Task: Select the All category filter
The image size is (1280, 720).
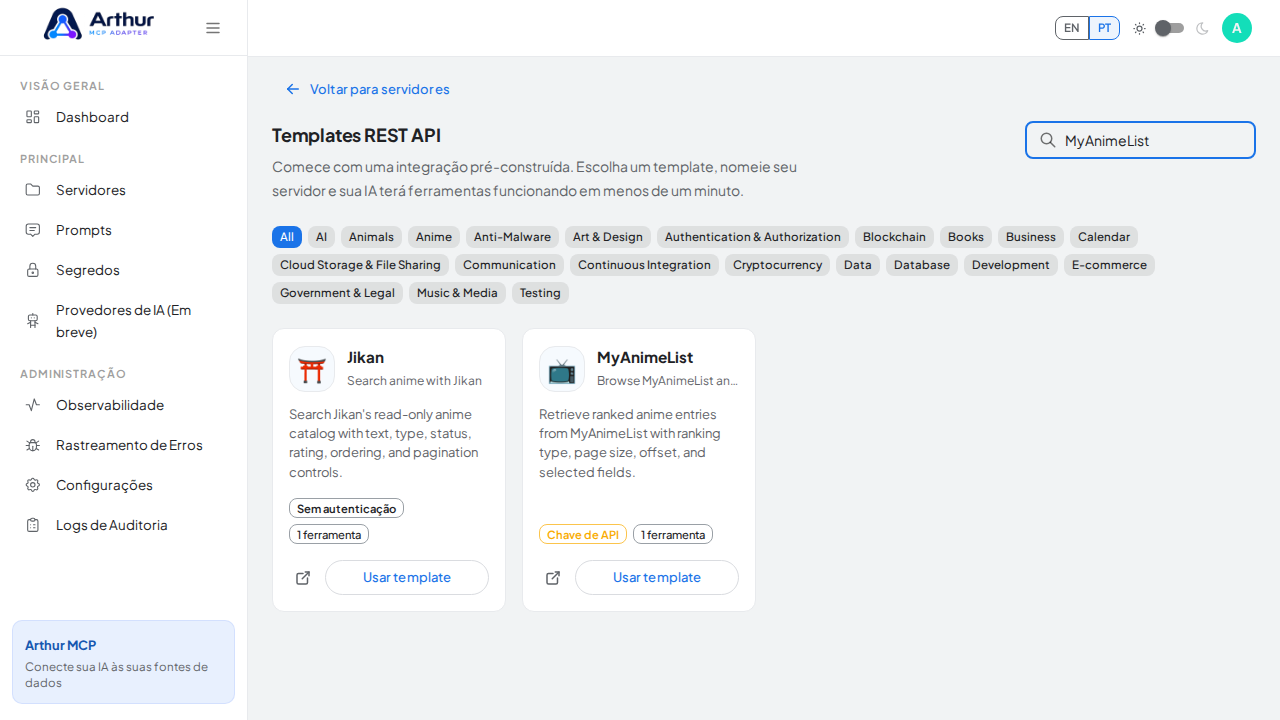Action: (x=287, y=237)
